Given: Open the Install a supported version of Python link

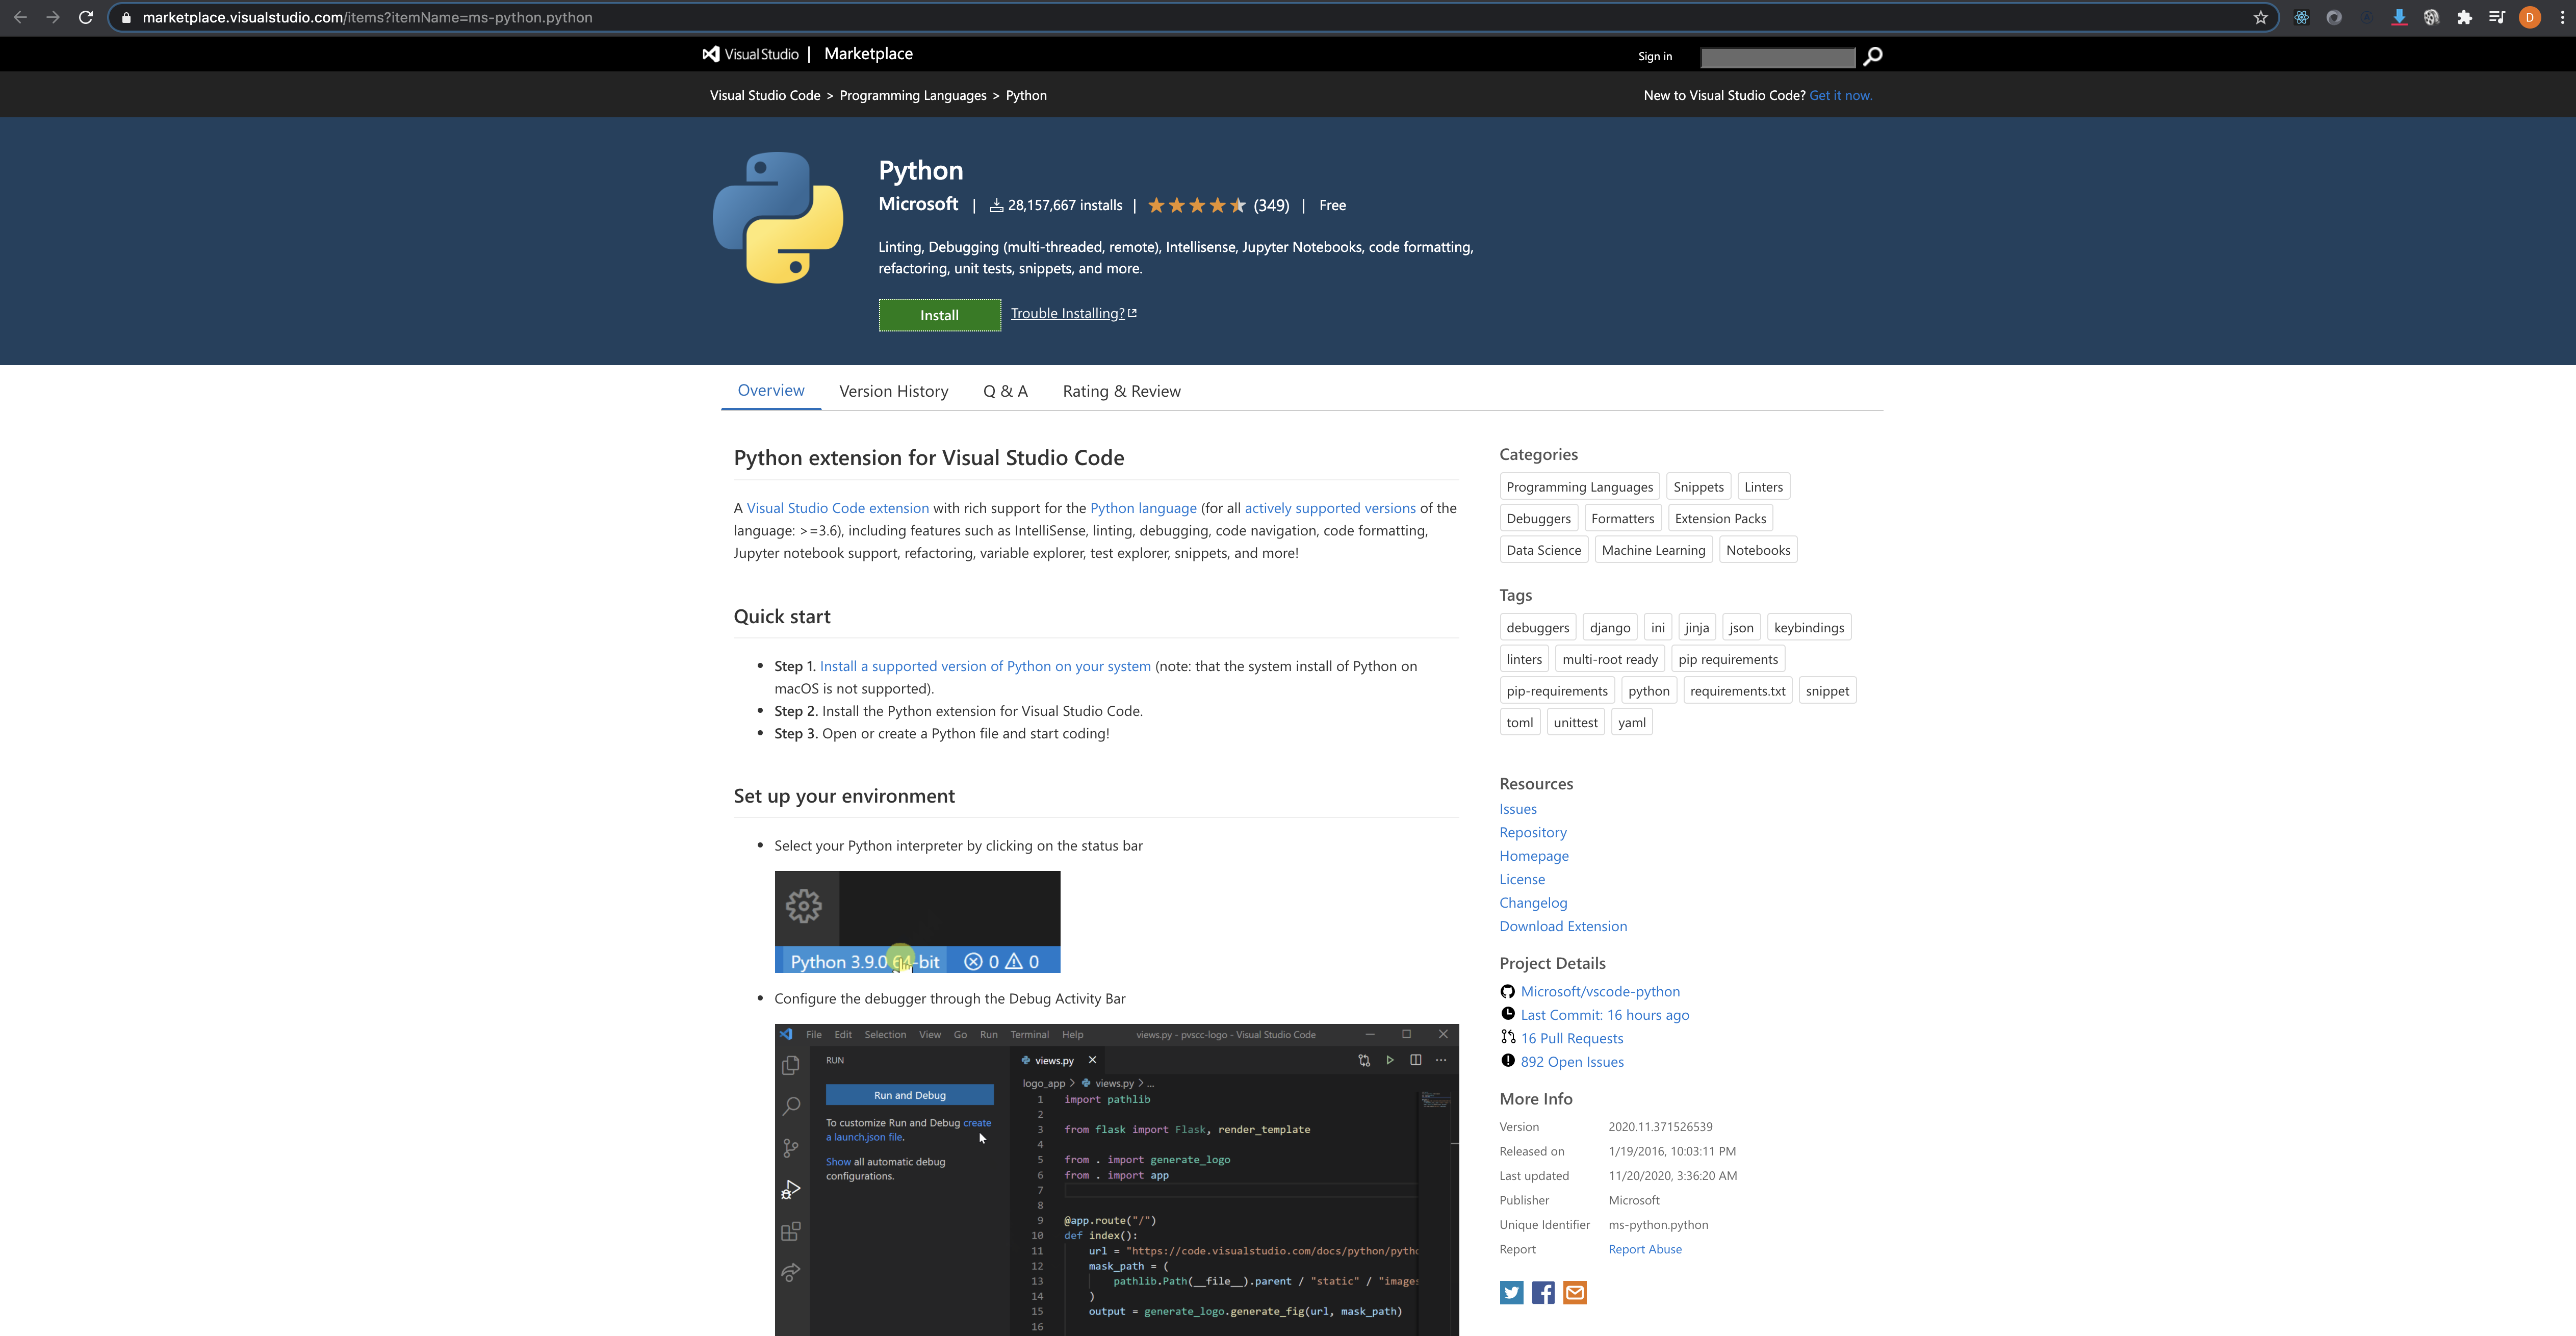Looking at the screenshot, I should point(985,666).
